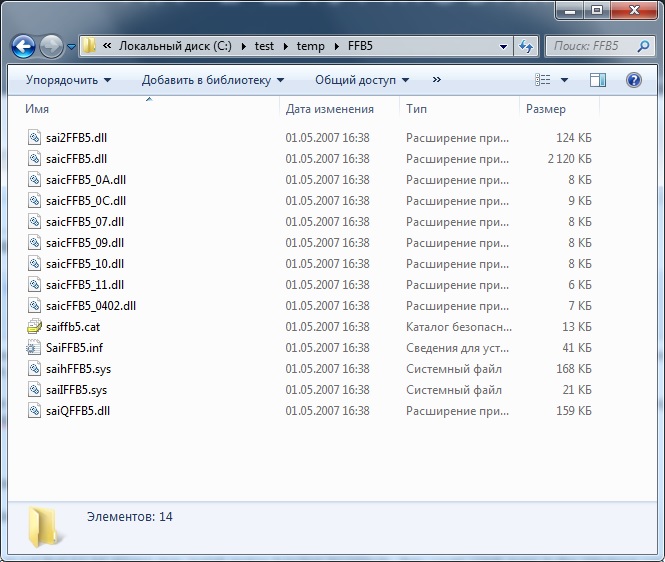Click type Каталог безопасн... cell
Viewport: 665px width, 562px height.
(x=459, y=327)
